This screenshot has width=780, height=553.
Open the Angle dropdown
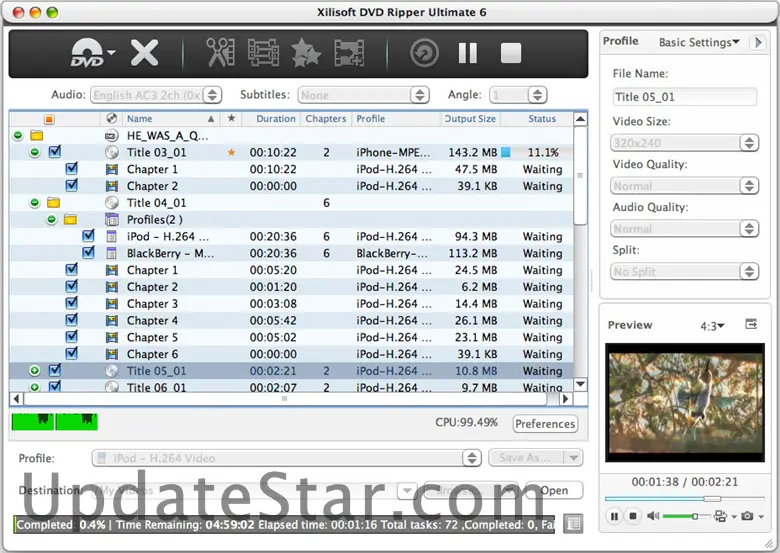[518, 95]
